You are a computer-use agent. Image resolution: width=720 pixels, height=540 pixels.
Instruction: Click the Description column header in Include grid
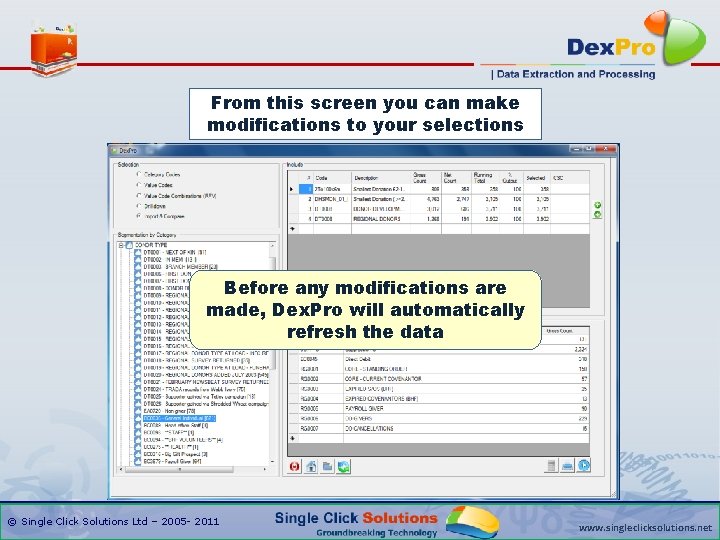click(381, 178)
